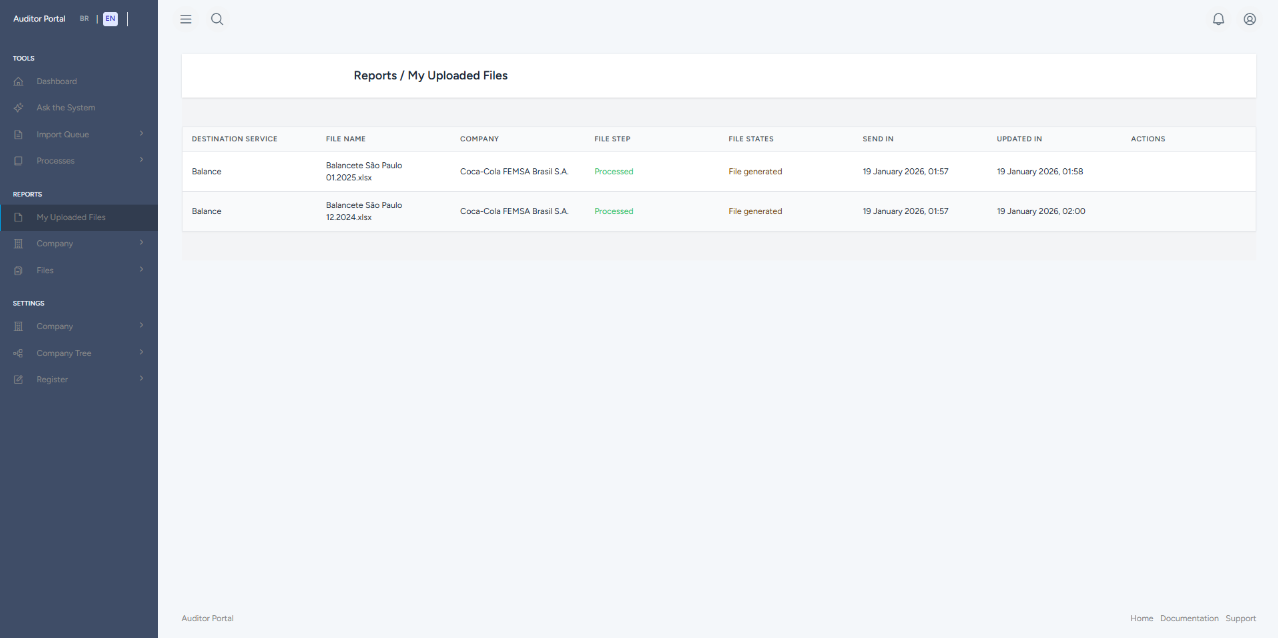Click File Step column header

click(x=612, y=139)
